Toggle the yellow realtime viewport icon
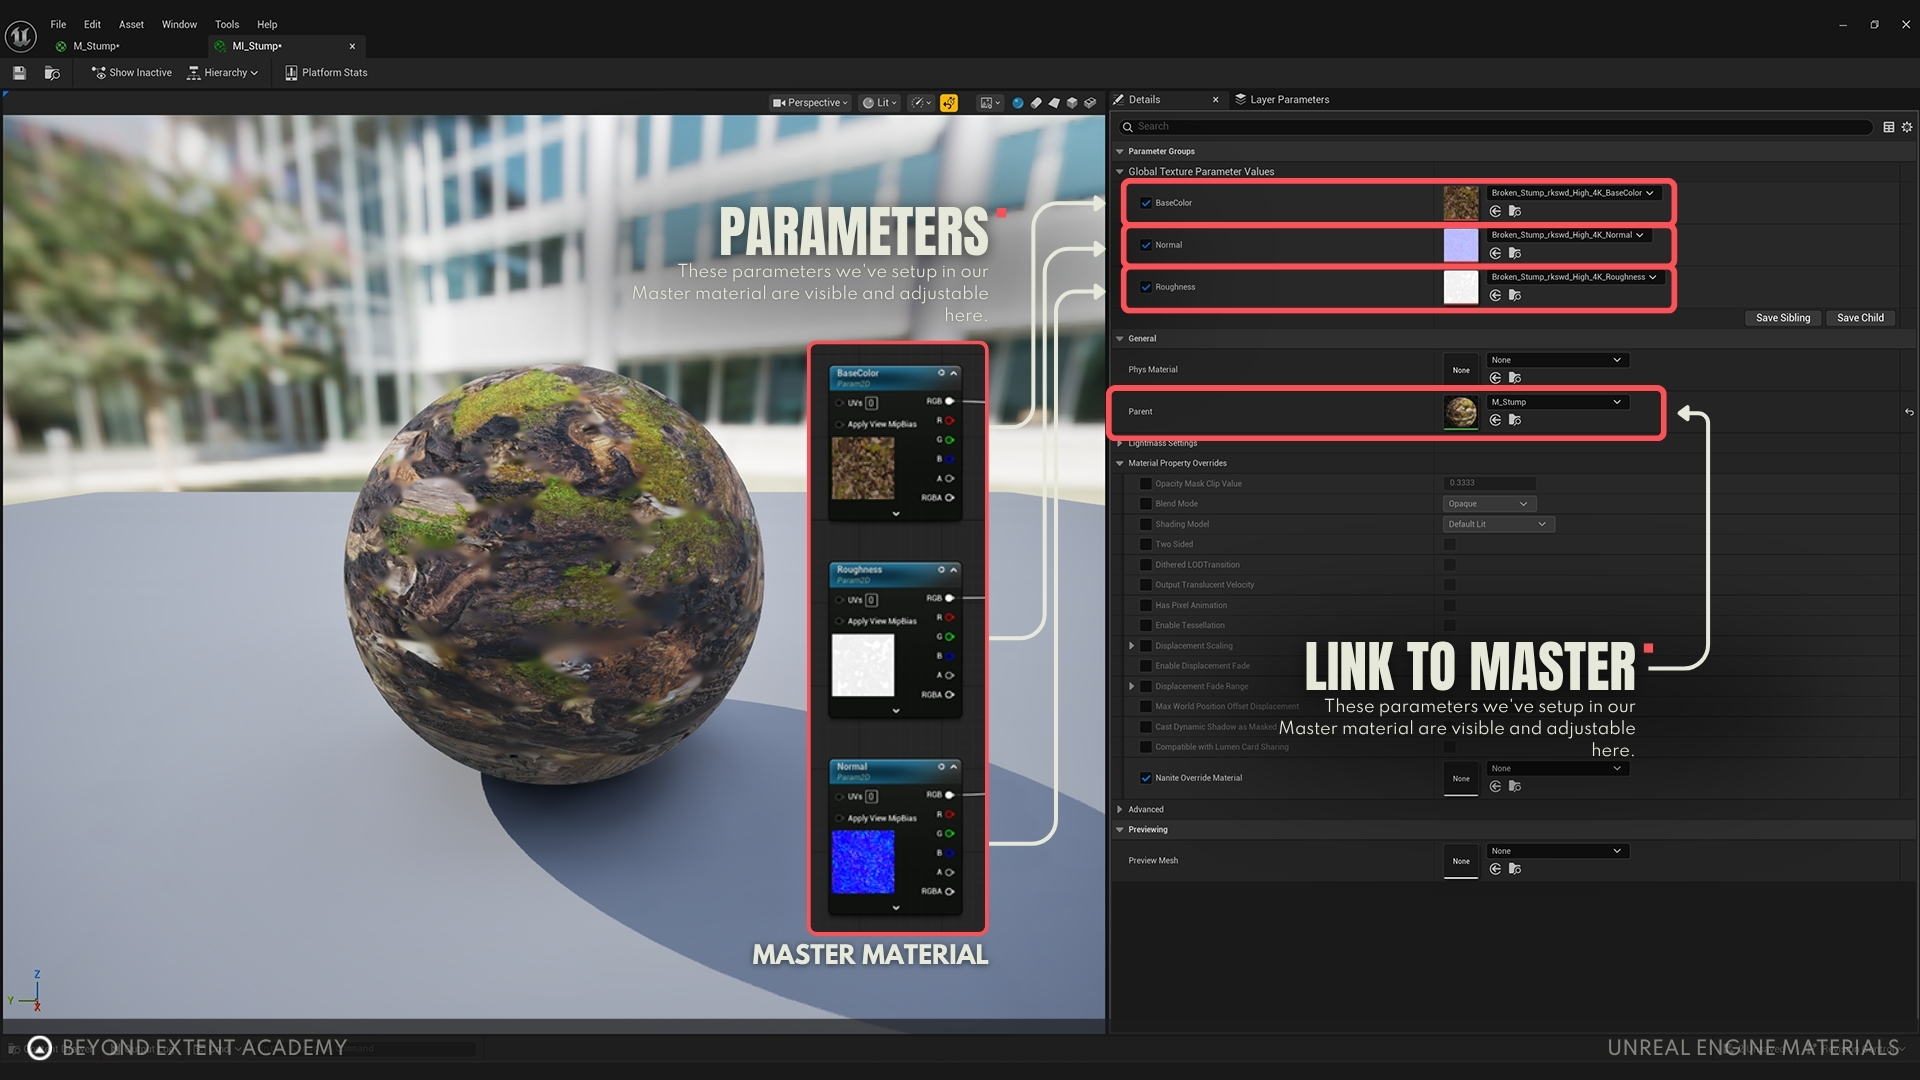 (949, 103)
